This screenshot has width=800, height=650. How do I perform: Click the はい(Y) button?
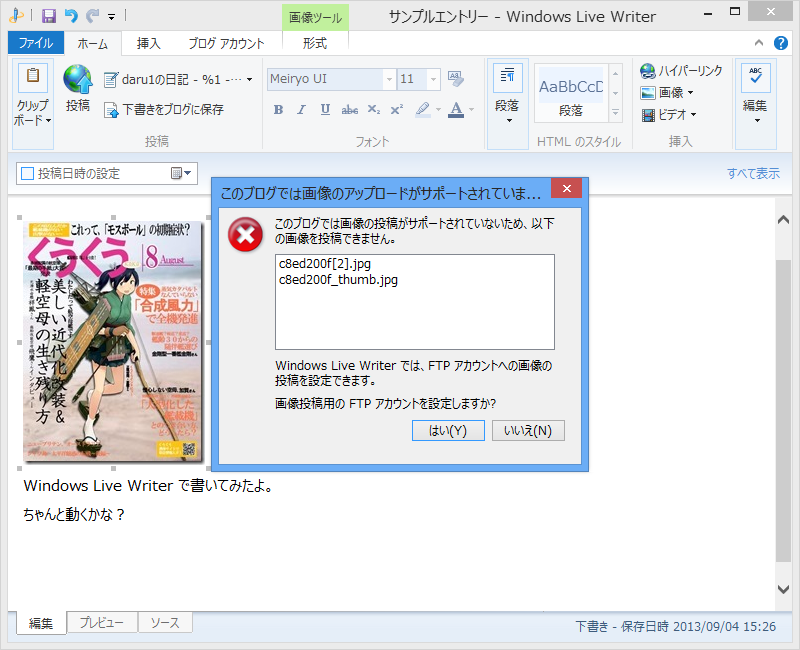[448, 431]
